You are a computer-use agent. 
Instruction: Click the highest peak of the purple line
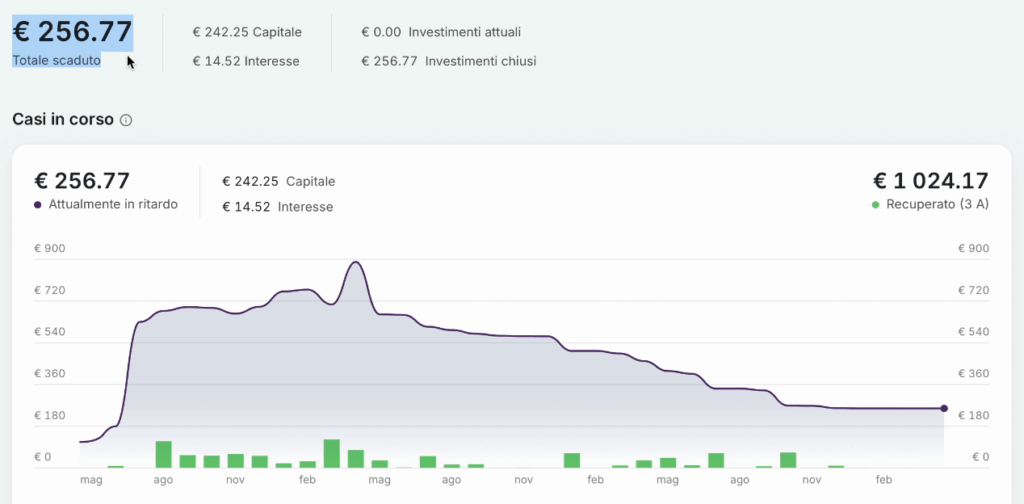pyautogui.click(x=355, y=263)
